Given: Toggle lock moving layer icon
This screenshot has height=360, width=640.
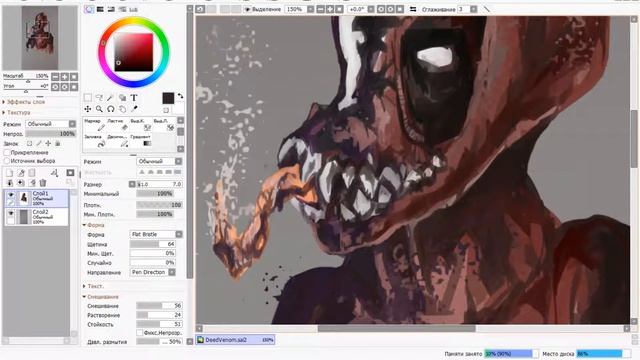Looking at the screenshot, I should [48, 143].
